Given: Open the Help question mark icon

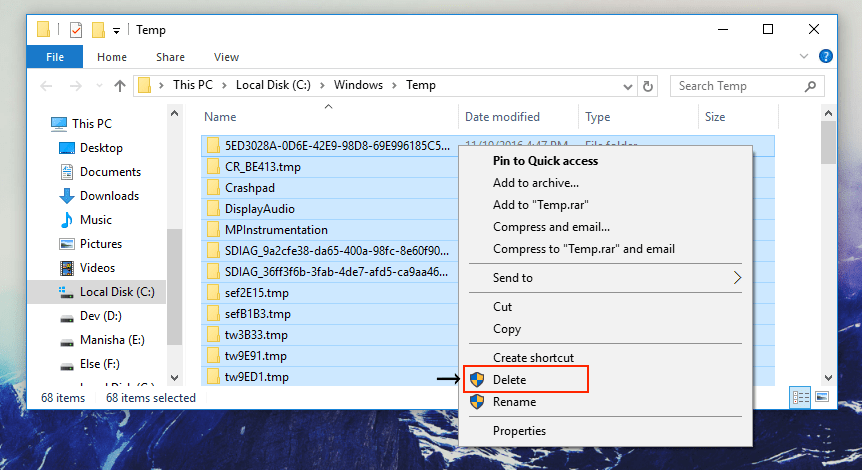Looking at the screenshot, I should tap(826, 57).
